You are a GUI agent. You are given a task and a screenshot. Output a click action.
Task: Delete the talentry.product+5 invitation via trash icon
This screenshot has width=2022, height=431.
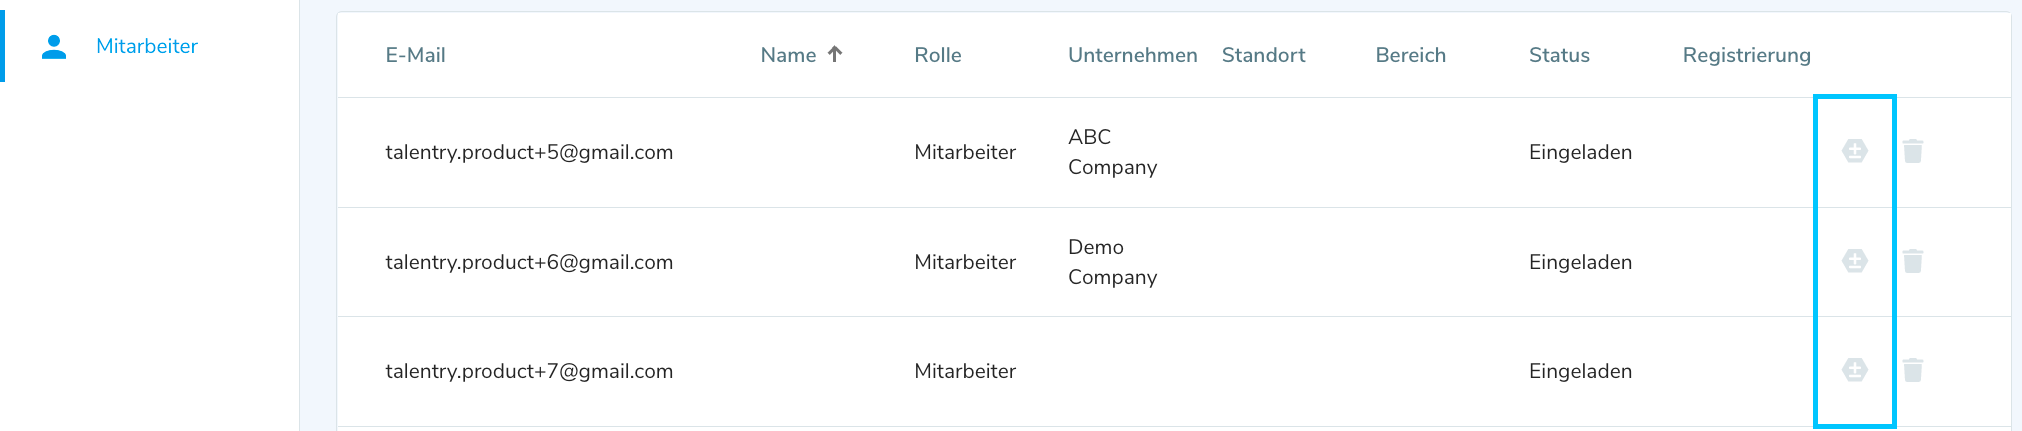pyautogui.click(x=1912, y=151)
